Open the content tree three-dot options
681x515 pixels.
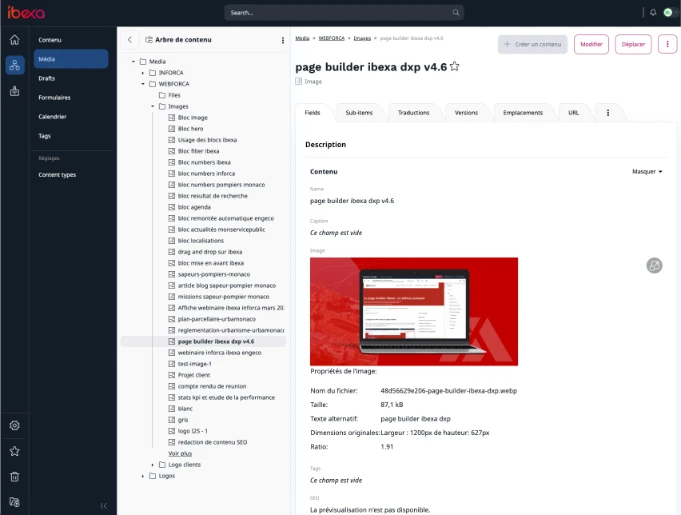283,40
